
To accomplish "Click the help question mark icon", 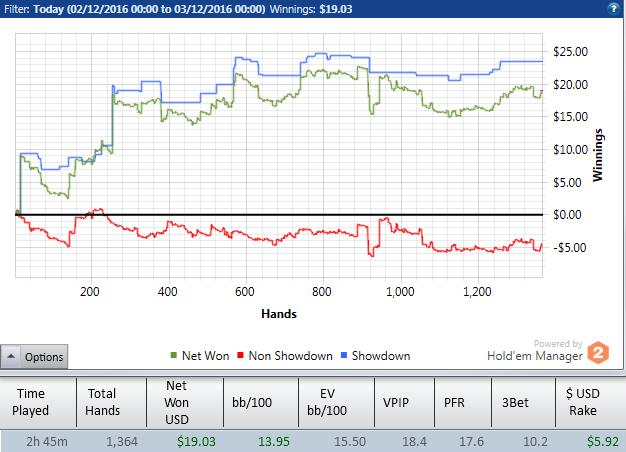I will [x=614, y=8].
